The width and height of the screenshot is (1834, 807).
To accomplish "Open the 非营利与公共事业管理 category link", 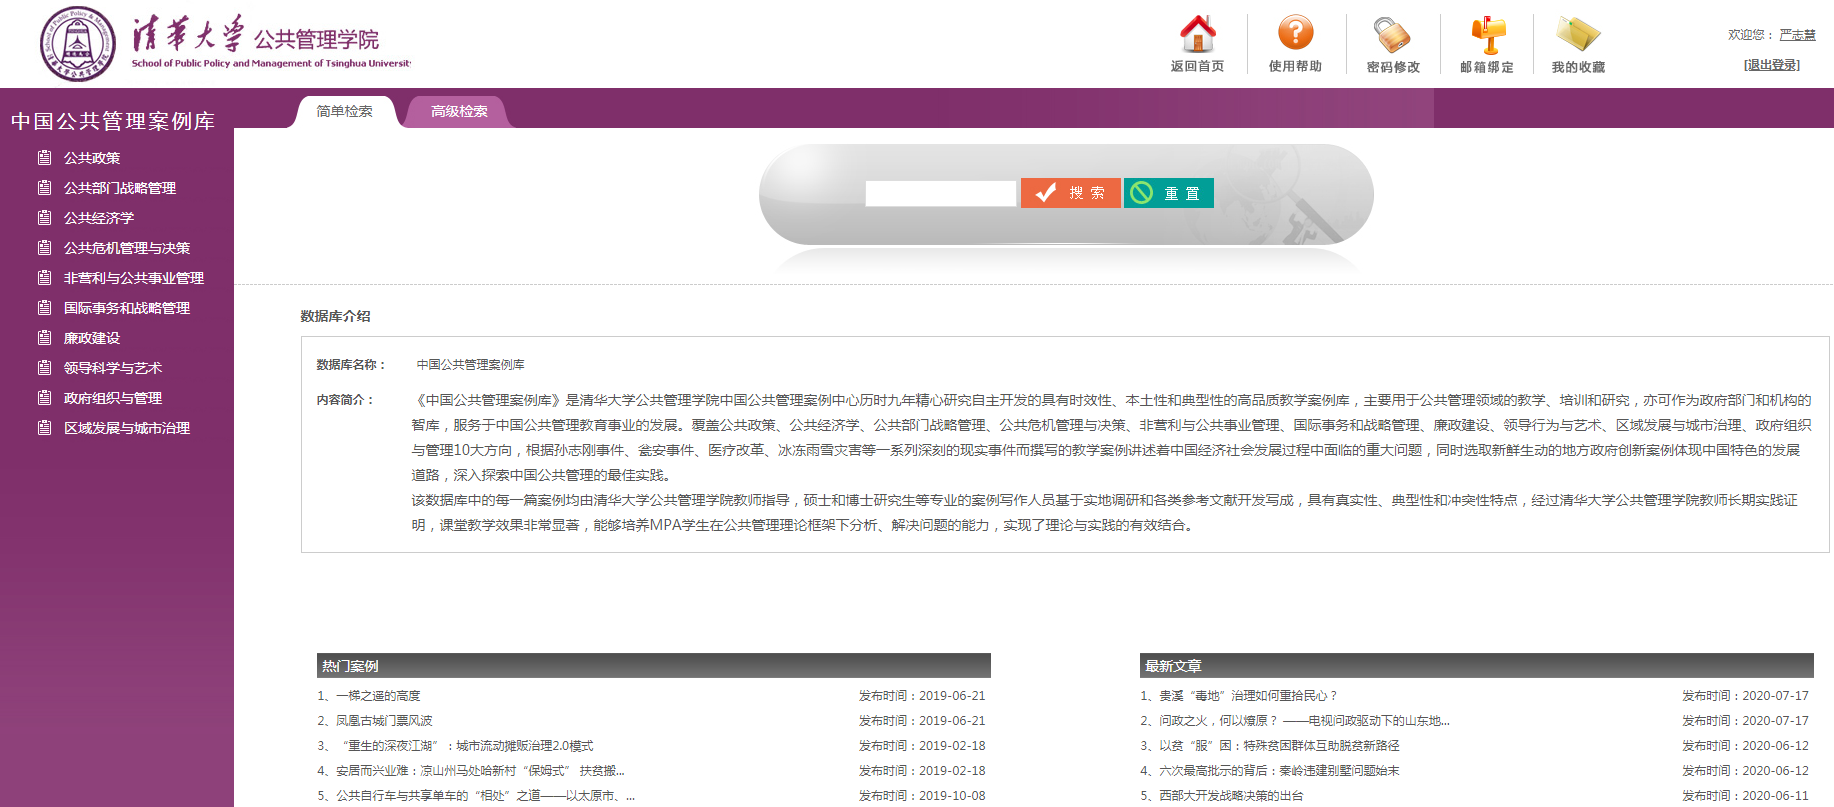I will point(134,278).
